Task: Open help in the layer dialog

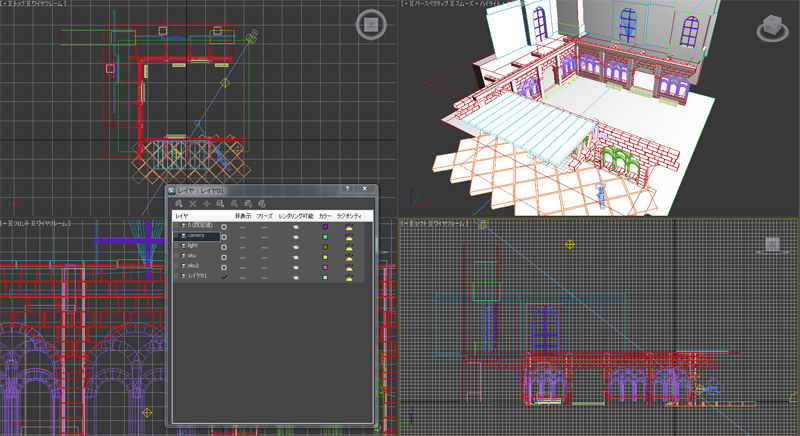Action: pyautogui.click(x=346, y=188)
